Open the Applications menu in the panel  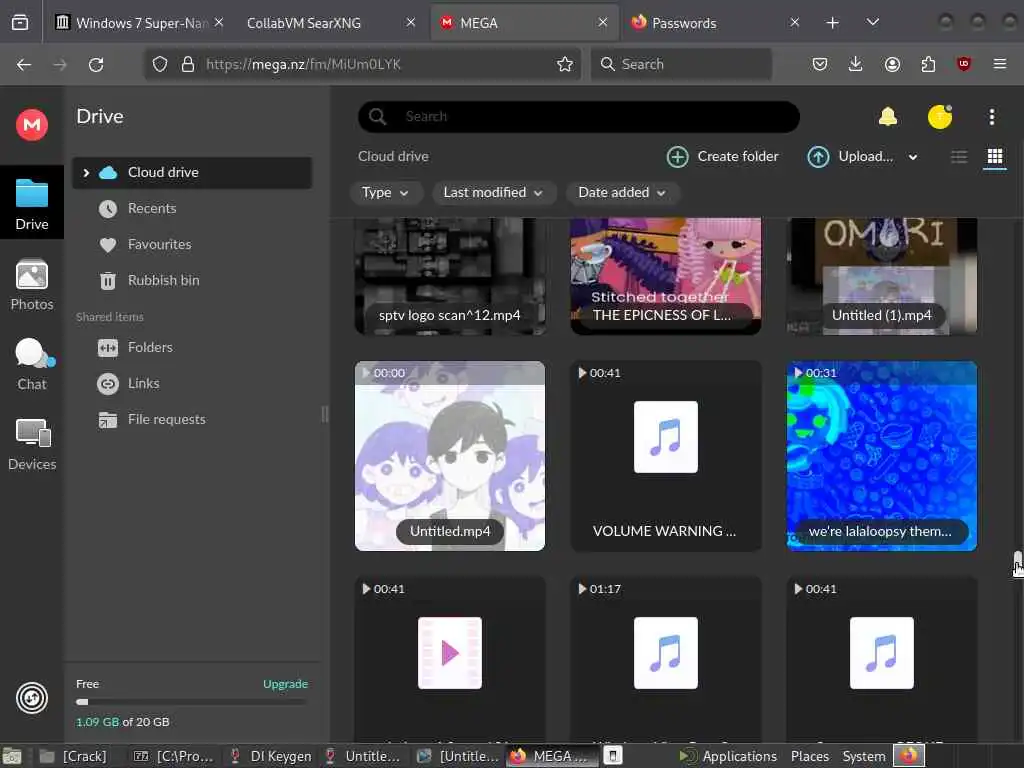click(728, 756)
